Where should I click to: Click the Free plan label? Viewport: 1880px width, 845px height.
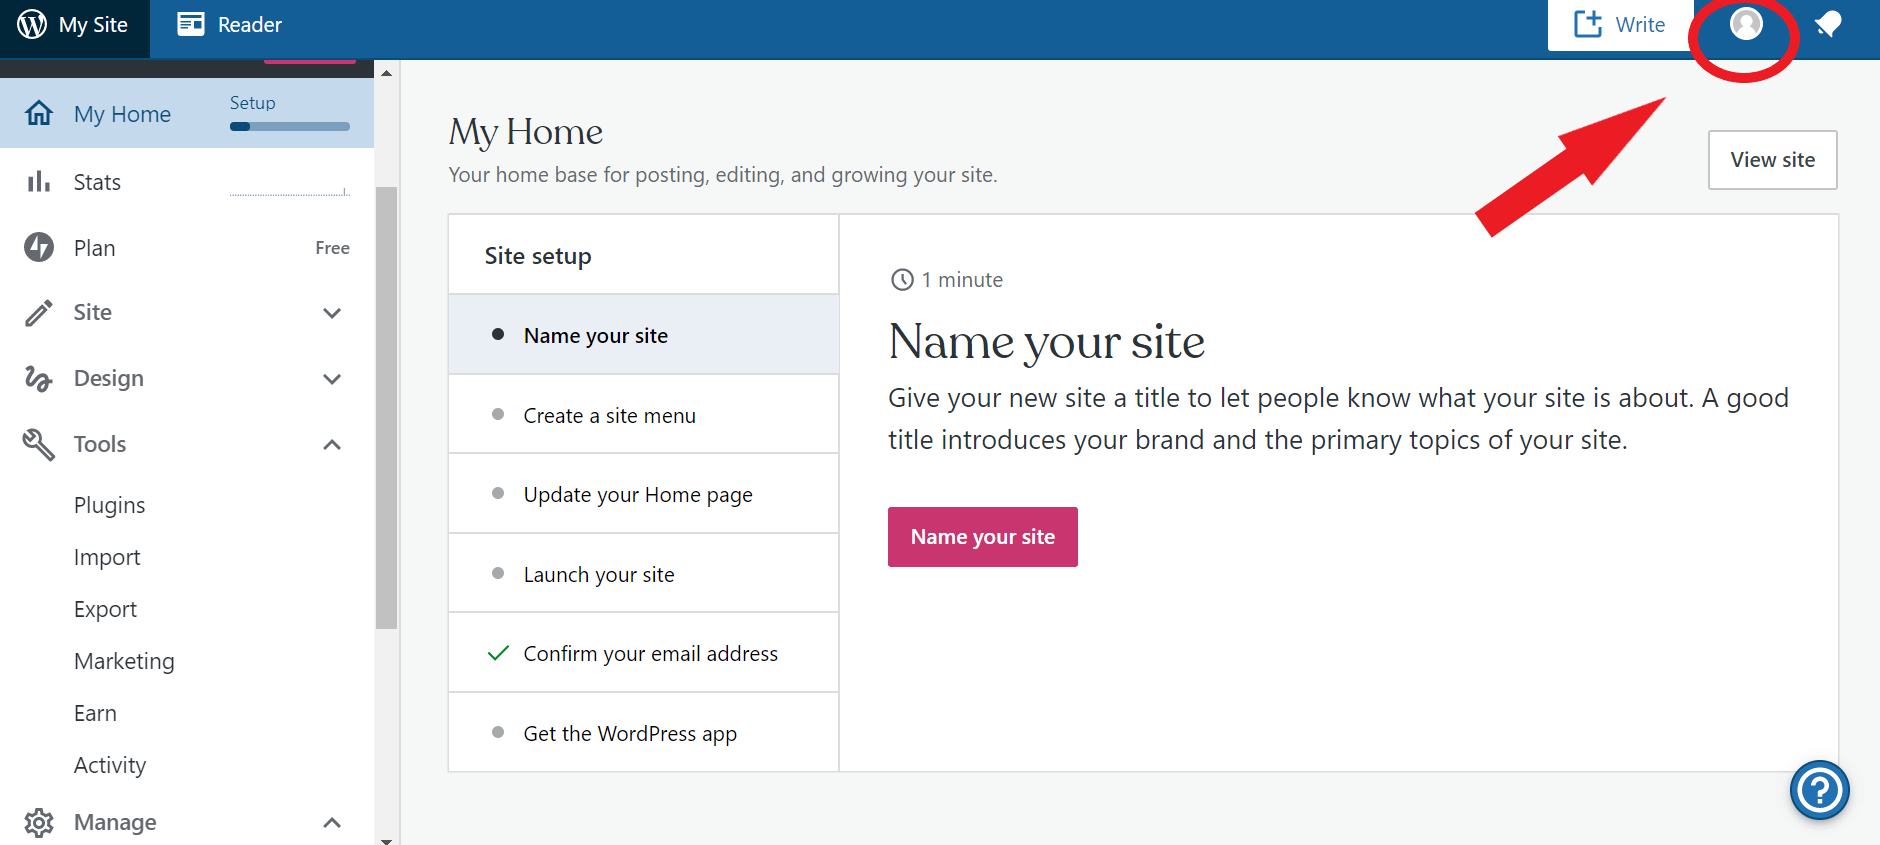(x=332, y=248)
